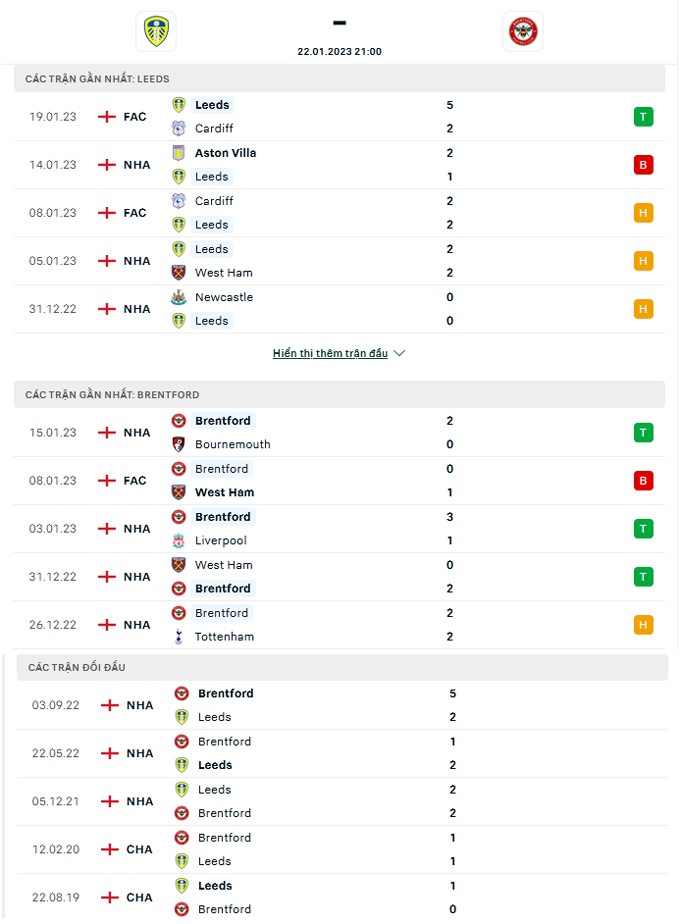Click the Newcastle team badge

coord(179,297)
